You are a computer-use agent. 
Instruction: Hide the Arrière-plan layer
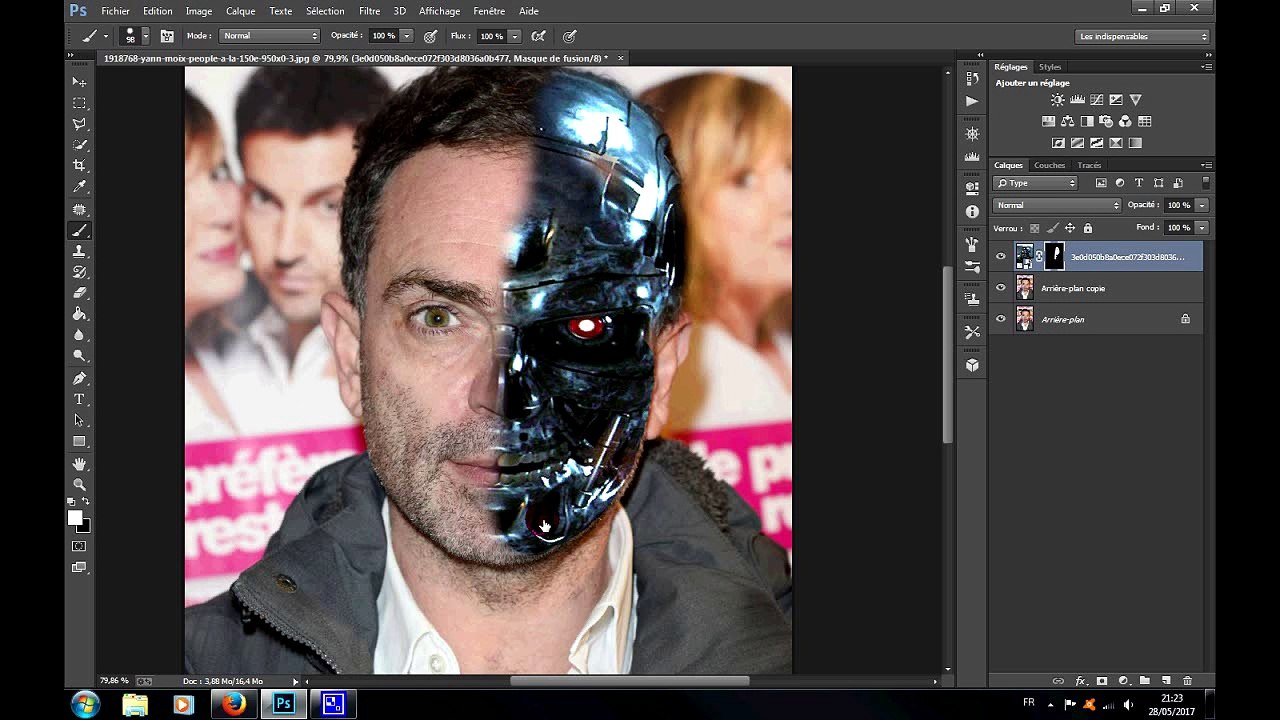1001,319
